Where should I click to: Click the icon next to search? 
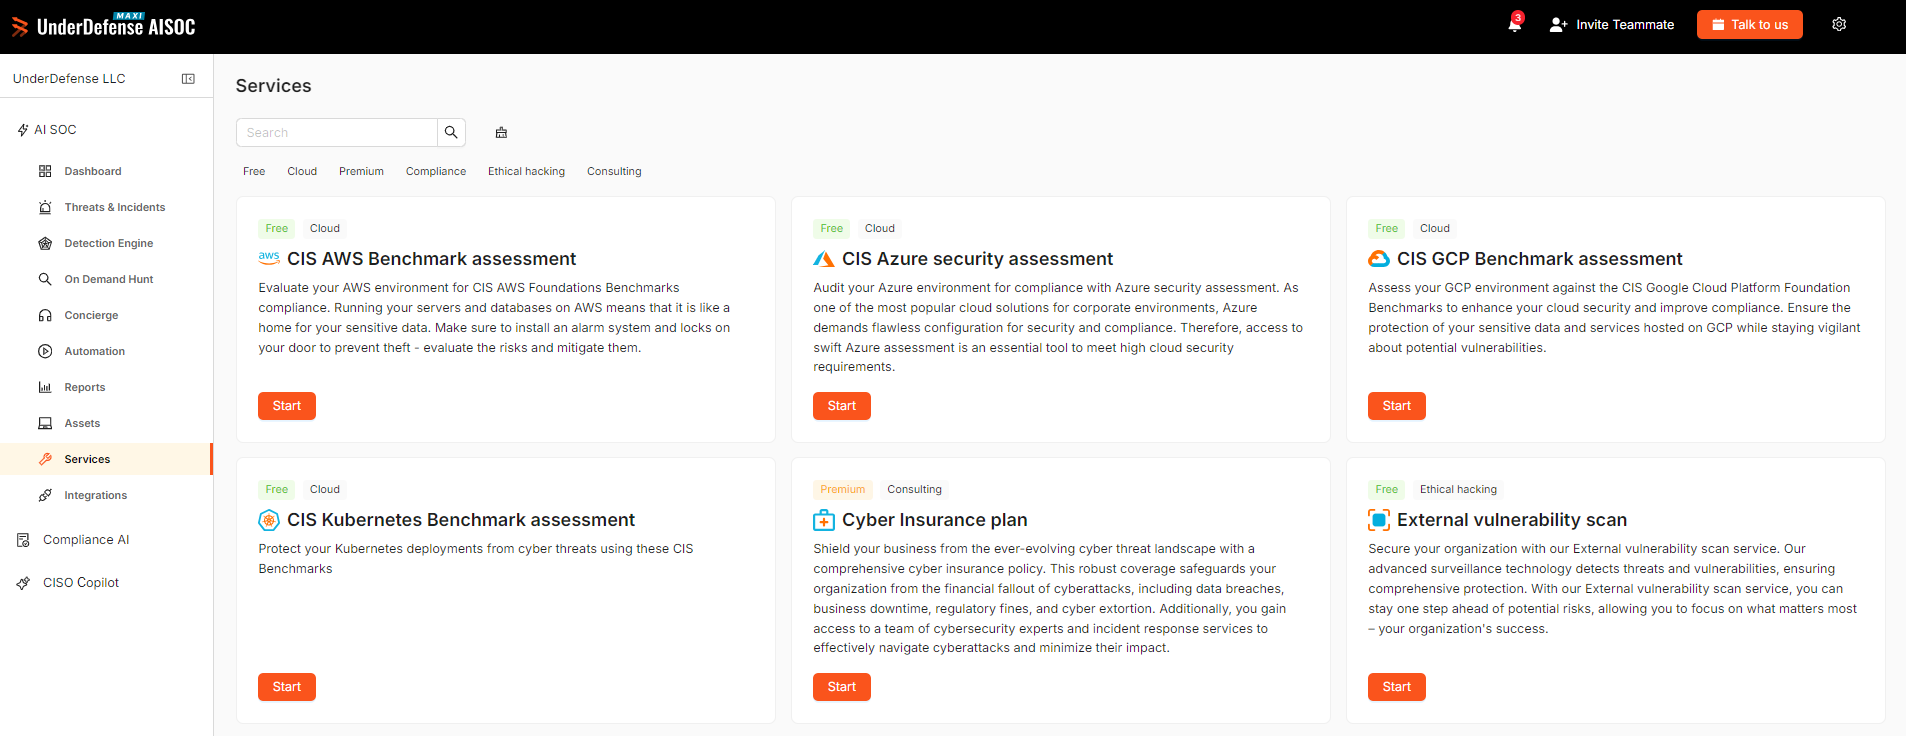[502, 132]
